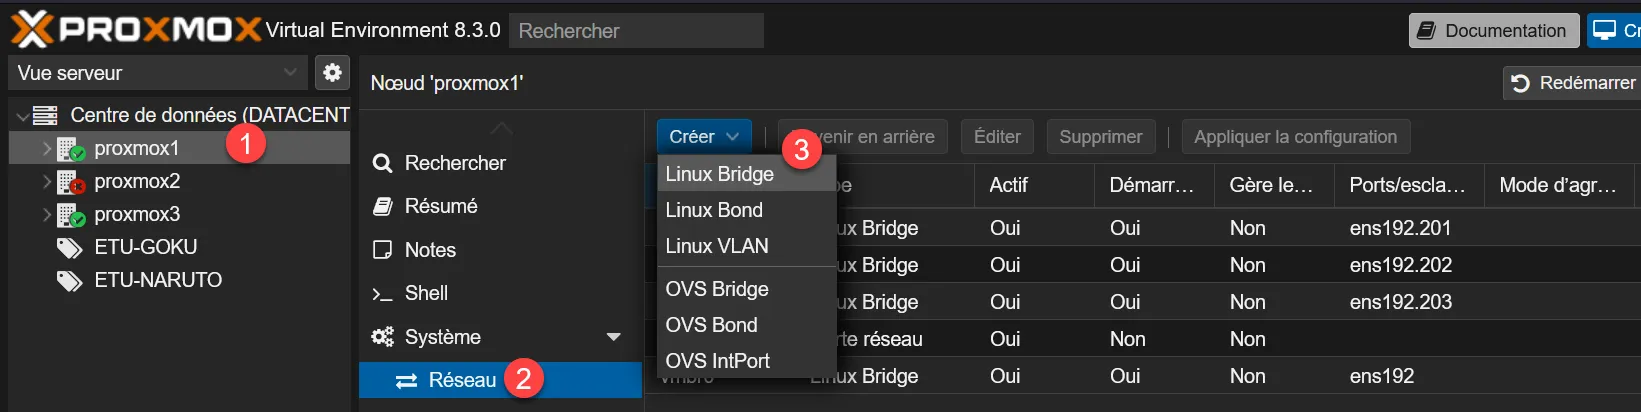Collapse the Système menu section
Screen dimensions: 1641x412
click(613, 337)
